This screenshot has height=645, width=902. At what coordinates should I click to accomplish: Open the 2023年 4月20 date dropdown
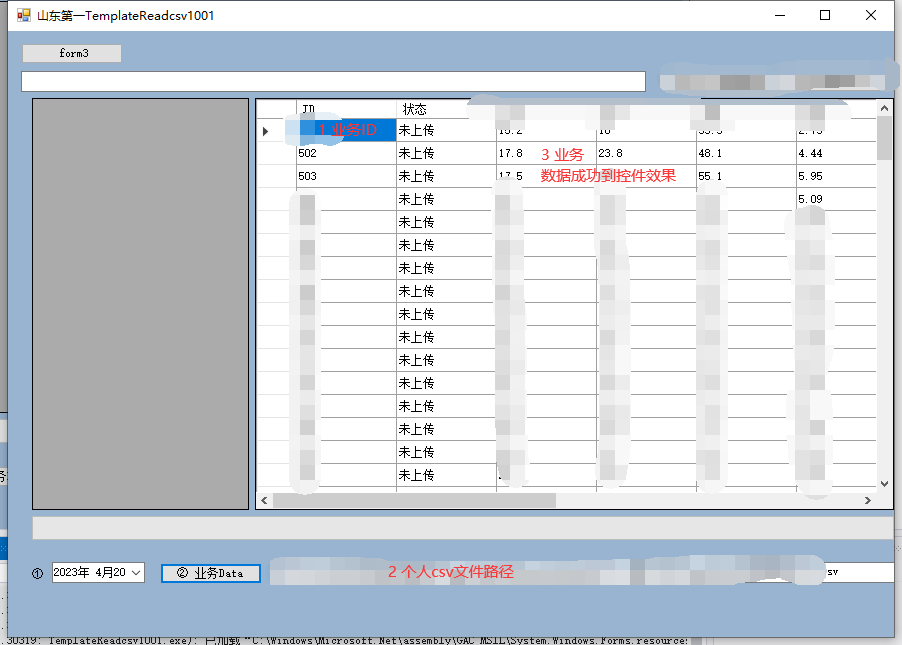point(138,572)
